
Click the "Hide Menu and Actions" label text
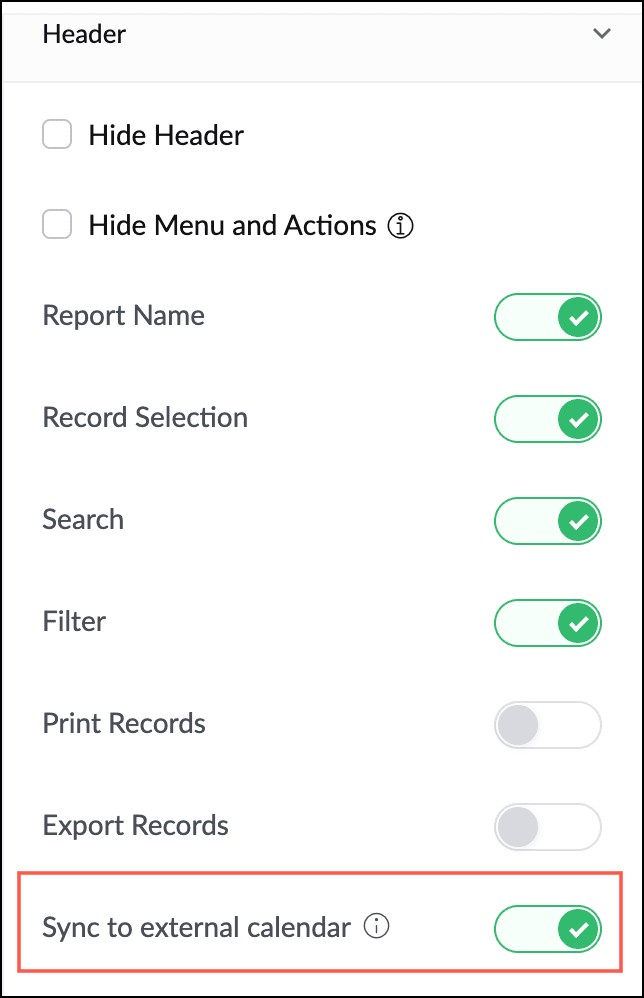point(232,226)
